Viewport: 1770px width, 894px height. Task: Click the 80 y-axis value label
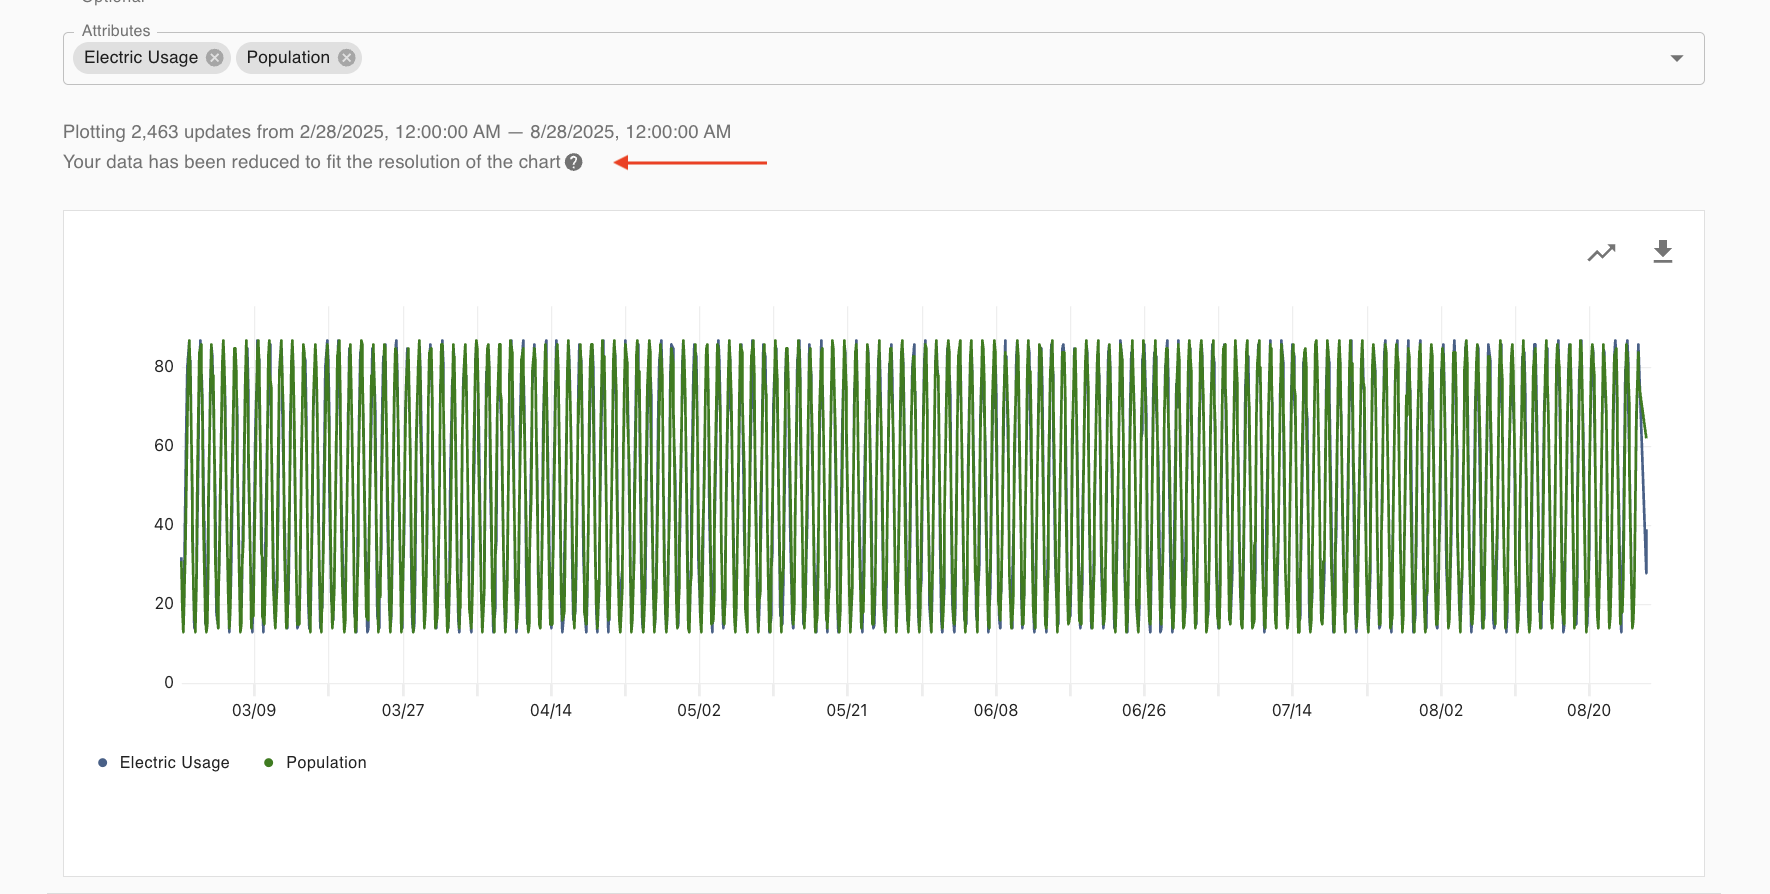(164, 367)
